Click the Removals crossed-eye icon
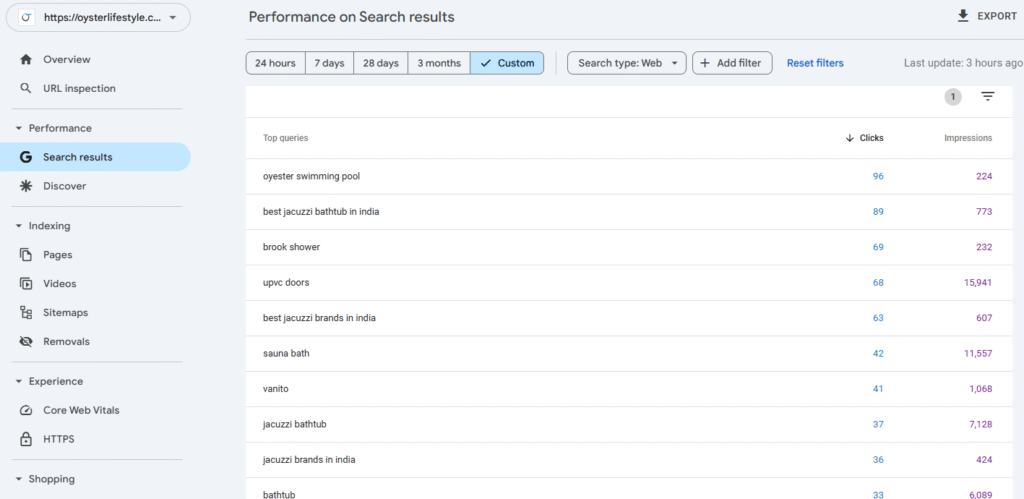The image size is (1024, 499). pos(26,342)
